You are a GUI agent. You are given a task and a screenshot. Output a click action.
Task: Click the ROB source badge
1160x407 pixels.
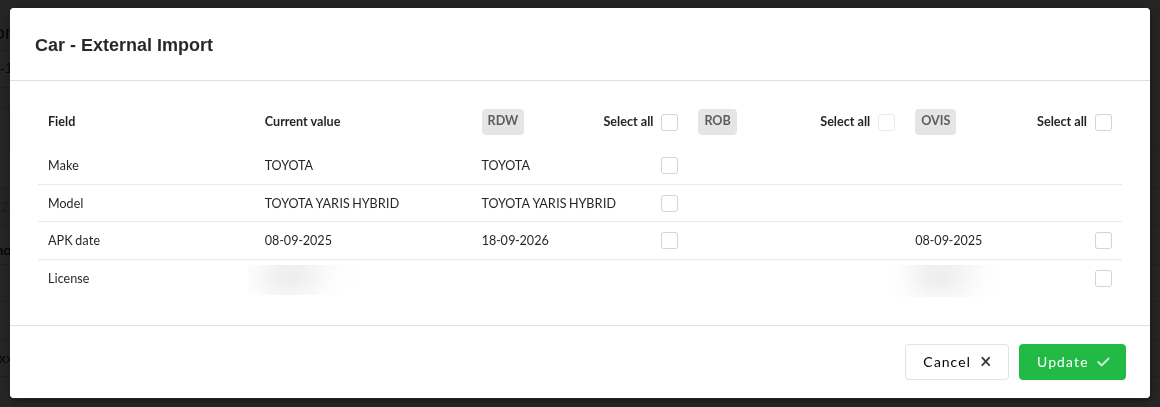coord(717,121)
